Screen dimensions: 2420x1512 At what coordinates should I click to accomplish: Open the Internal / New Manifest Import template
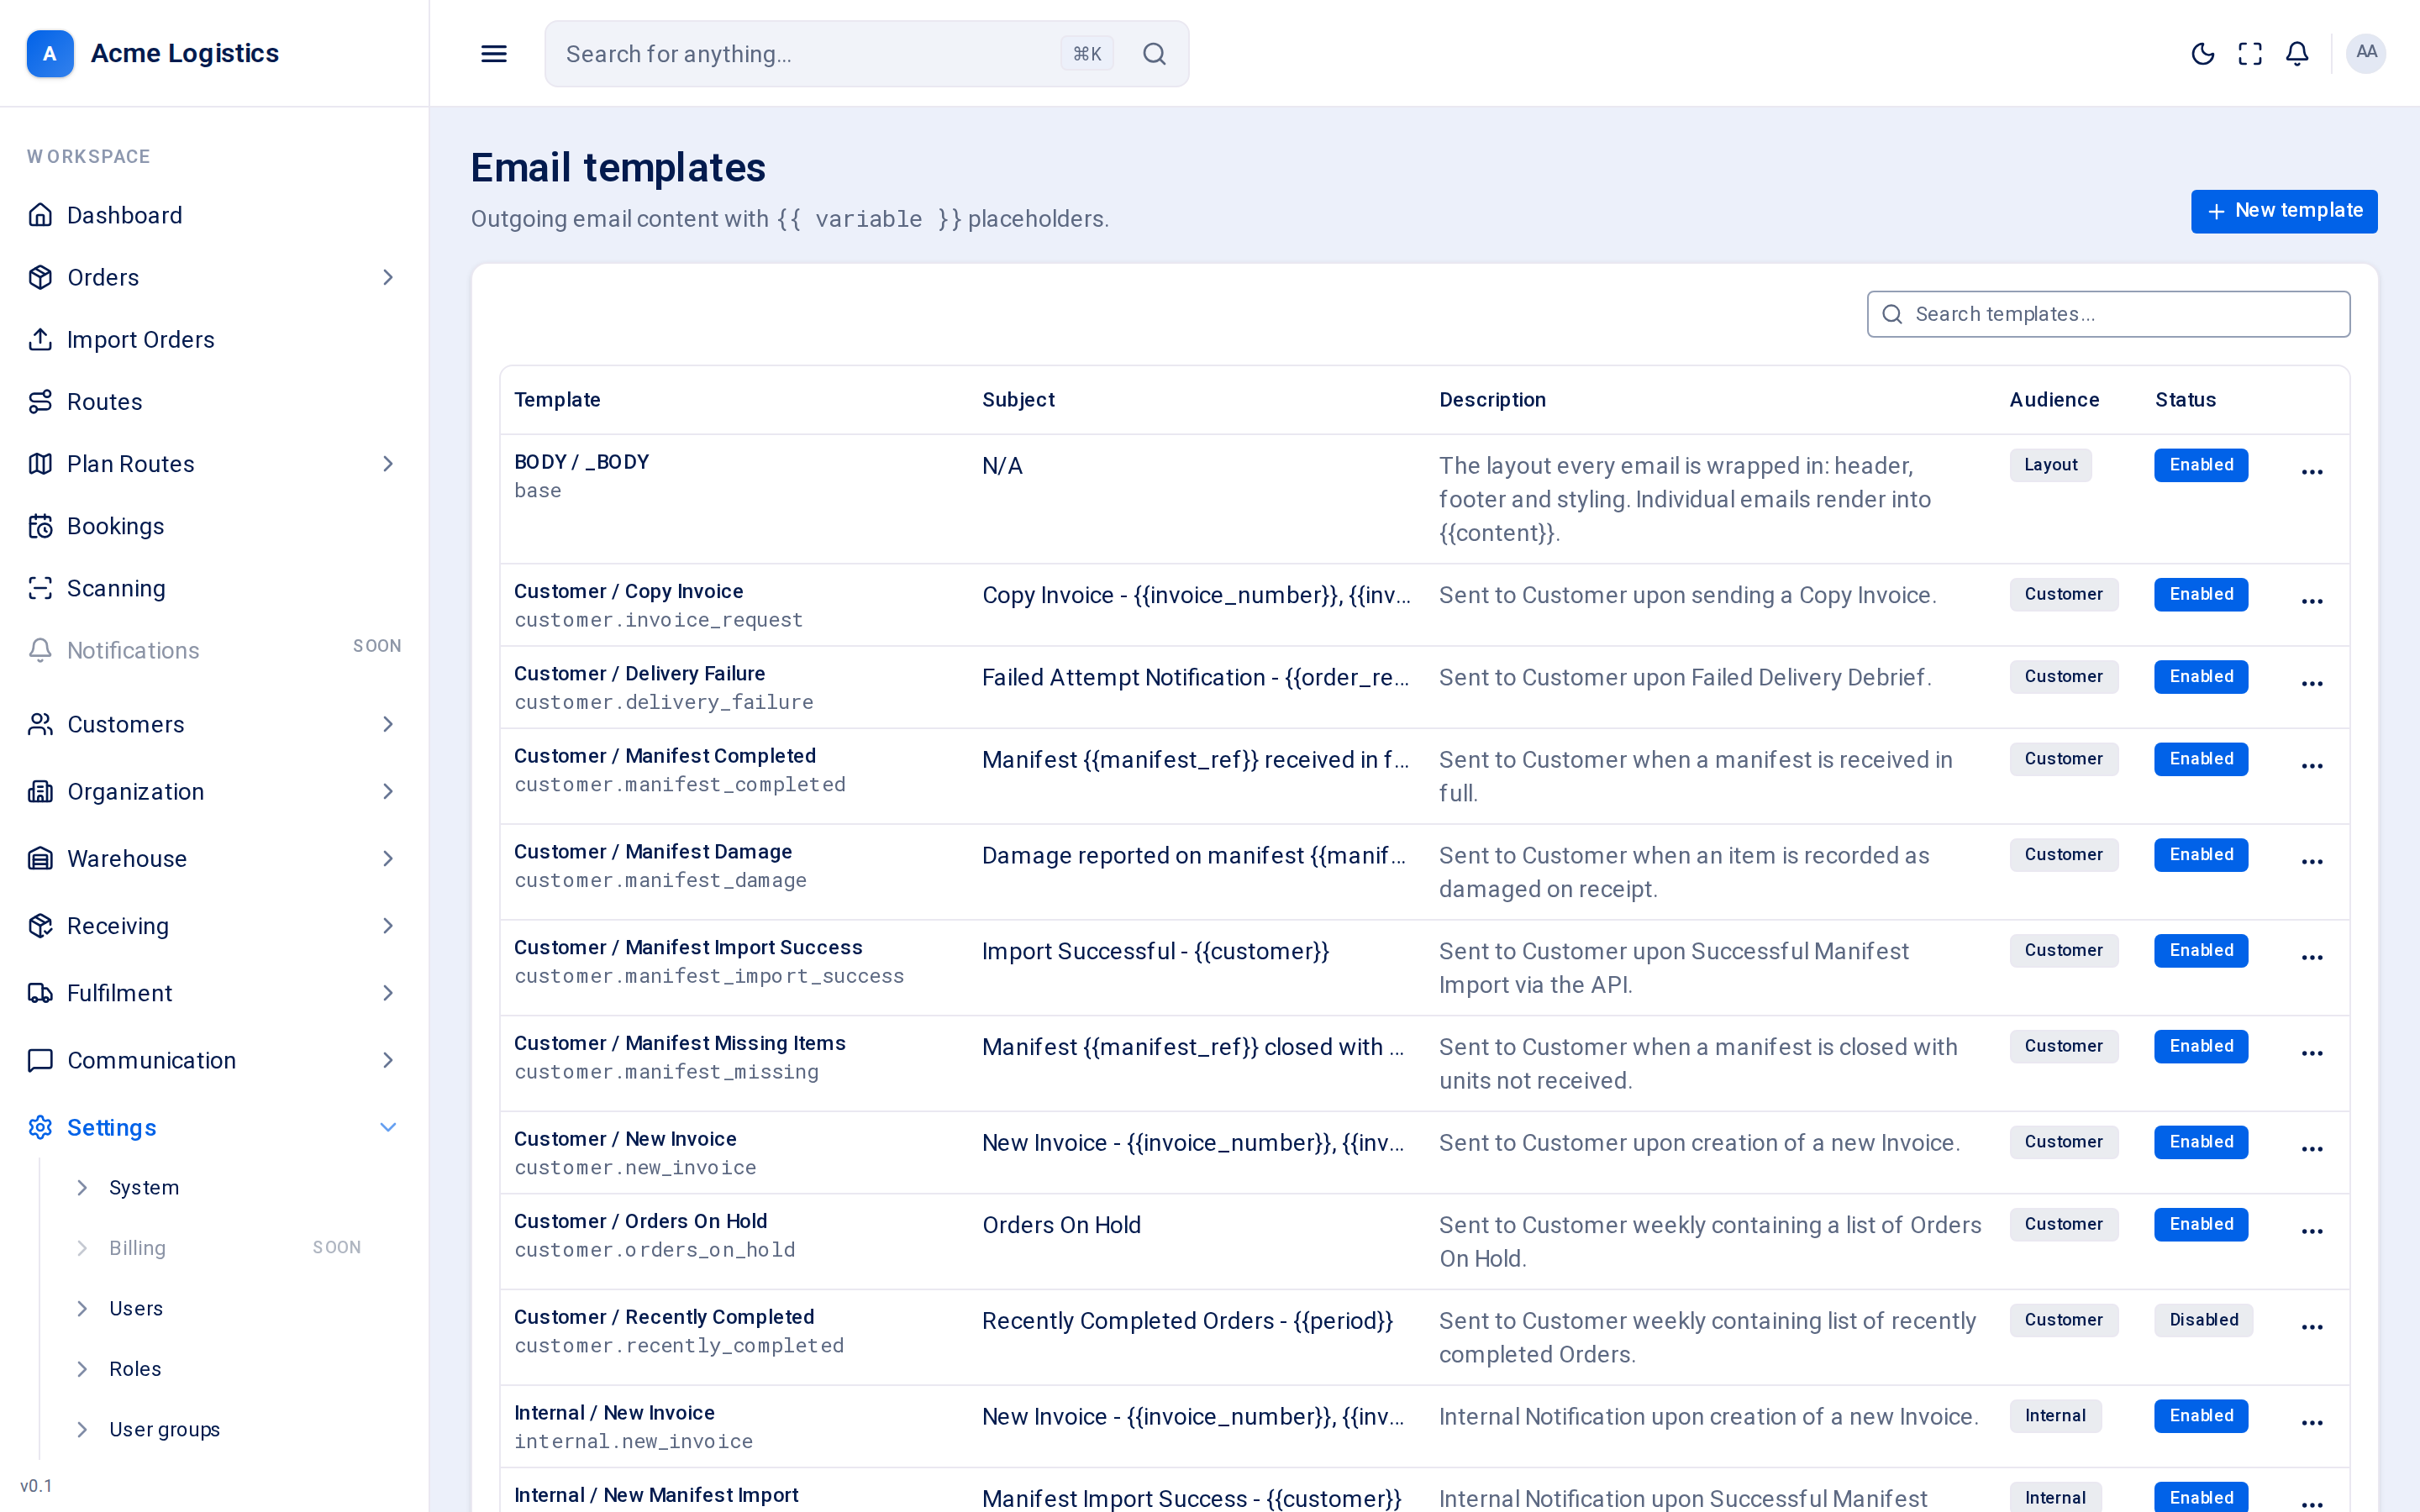[656, 1495]
